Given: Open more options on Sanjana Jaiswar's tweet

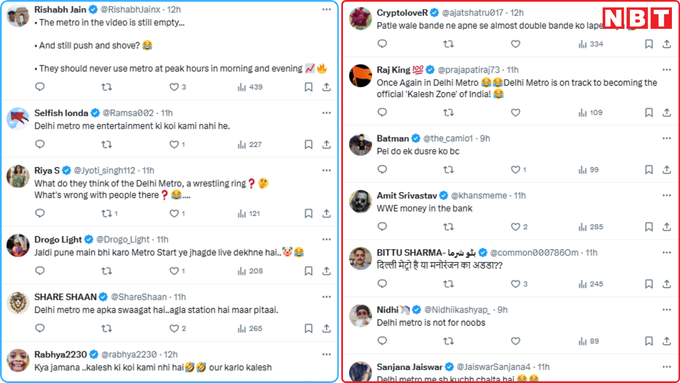Looking at the screenshot, I should [667, 367].
